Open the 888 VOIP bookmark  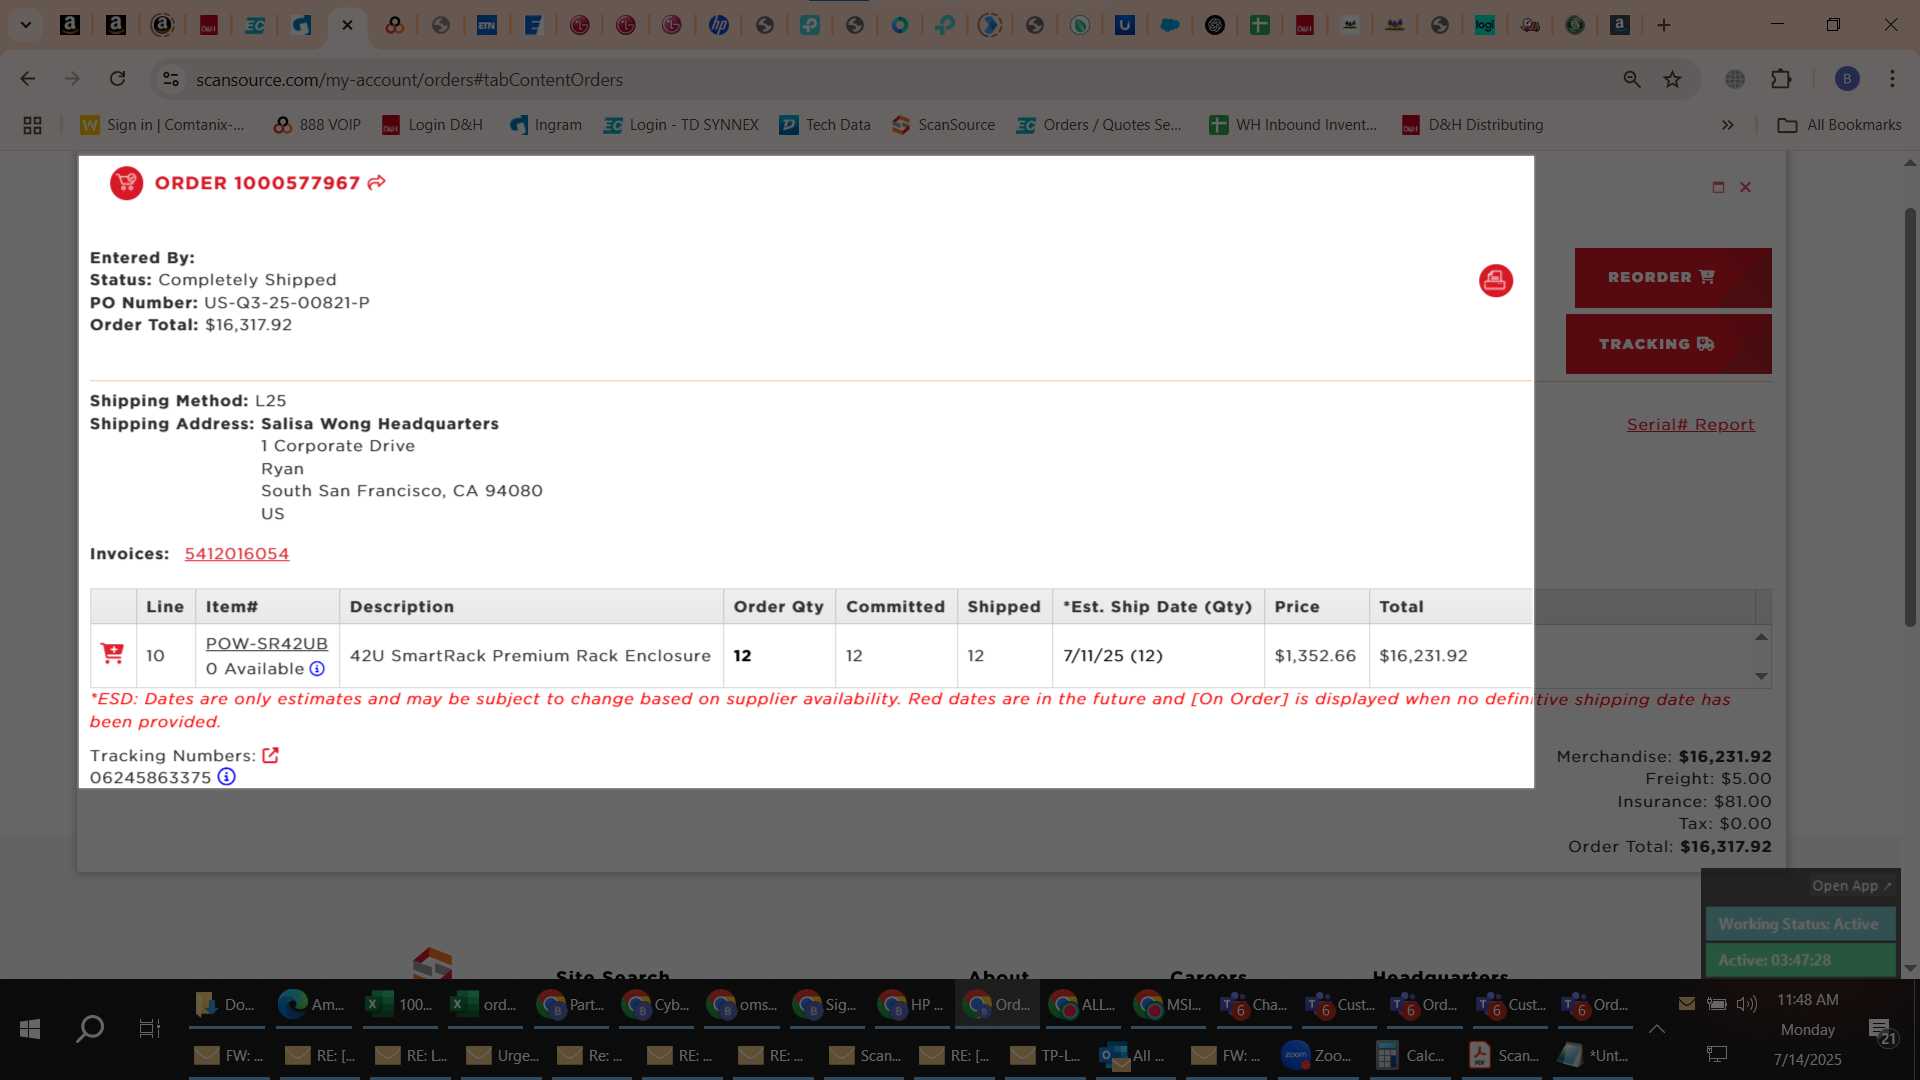(x=317, y=125)
